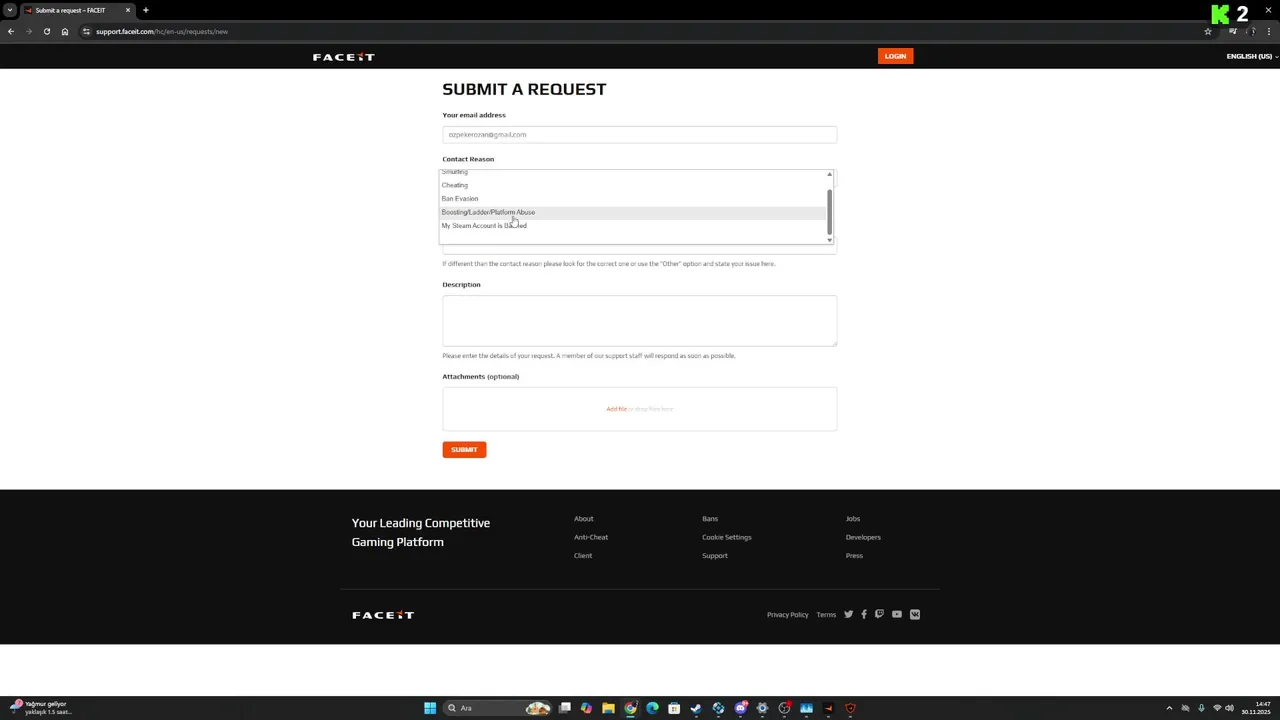The height and width of the screenshot is (720, 1280).
Task: Open a new browser tab
Action: pos(145,10)
